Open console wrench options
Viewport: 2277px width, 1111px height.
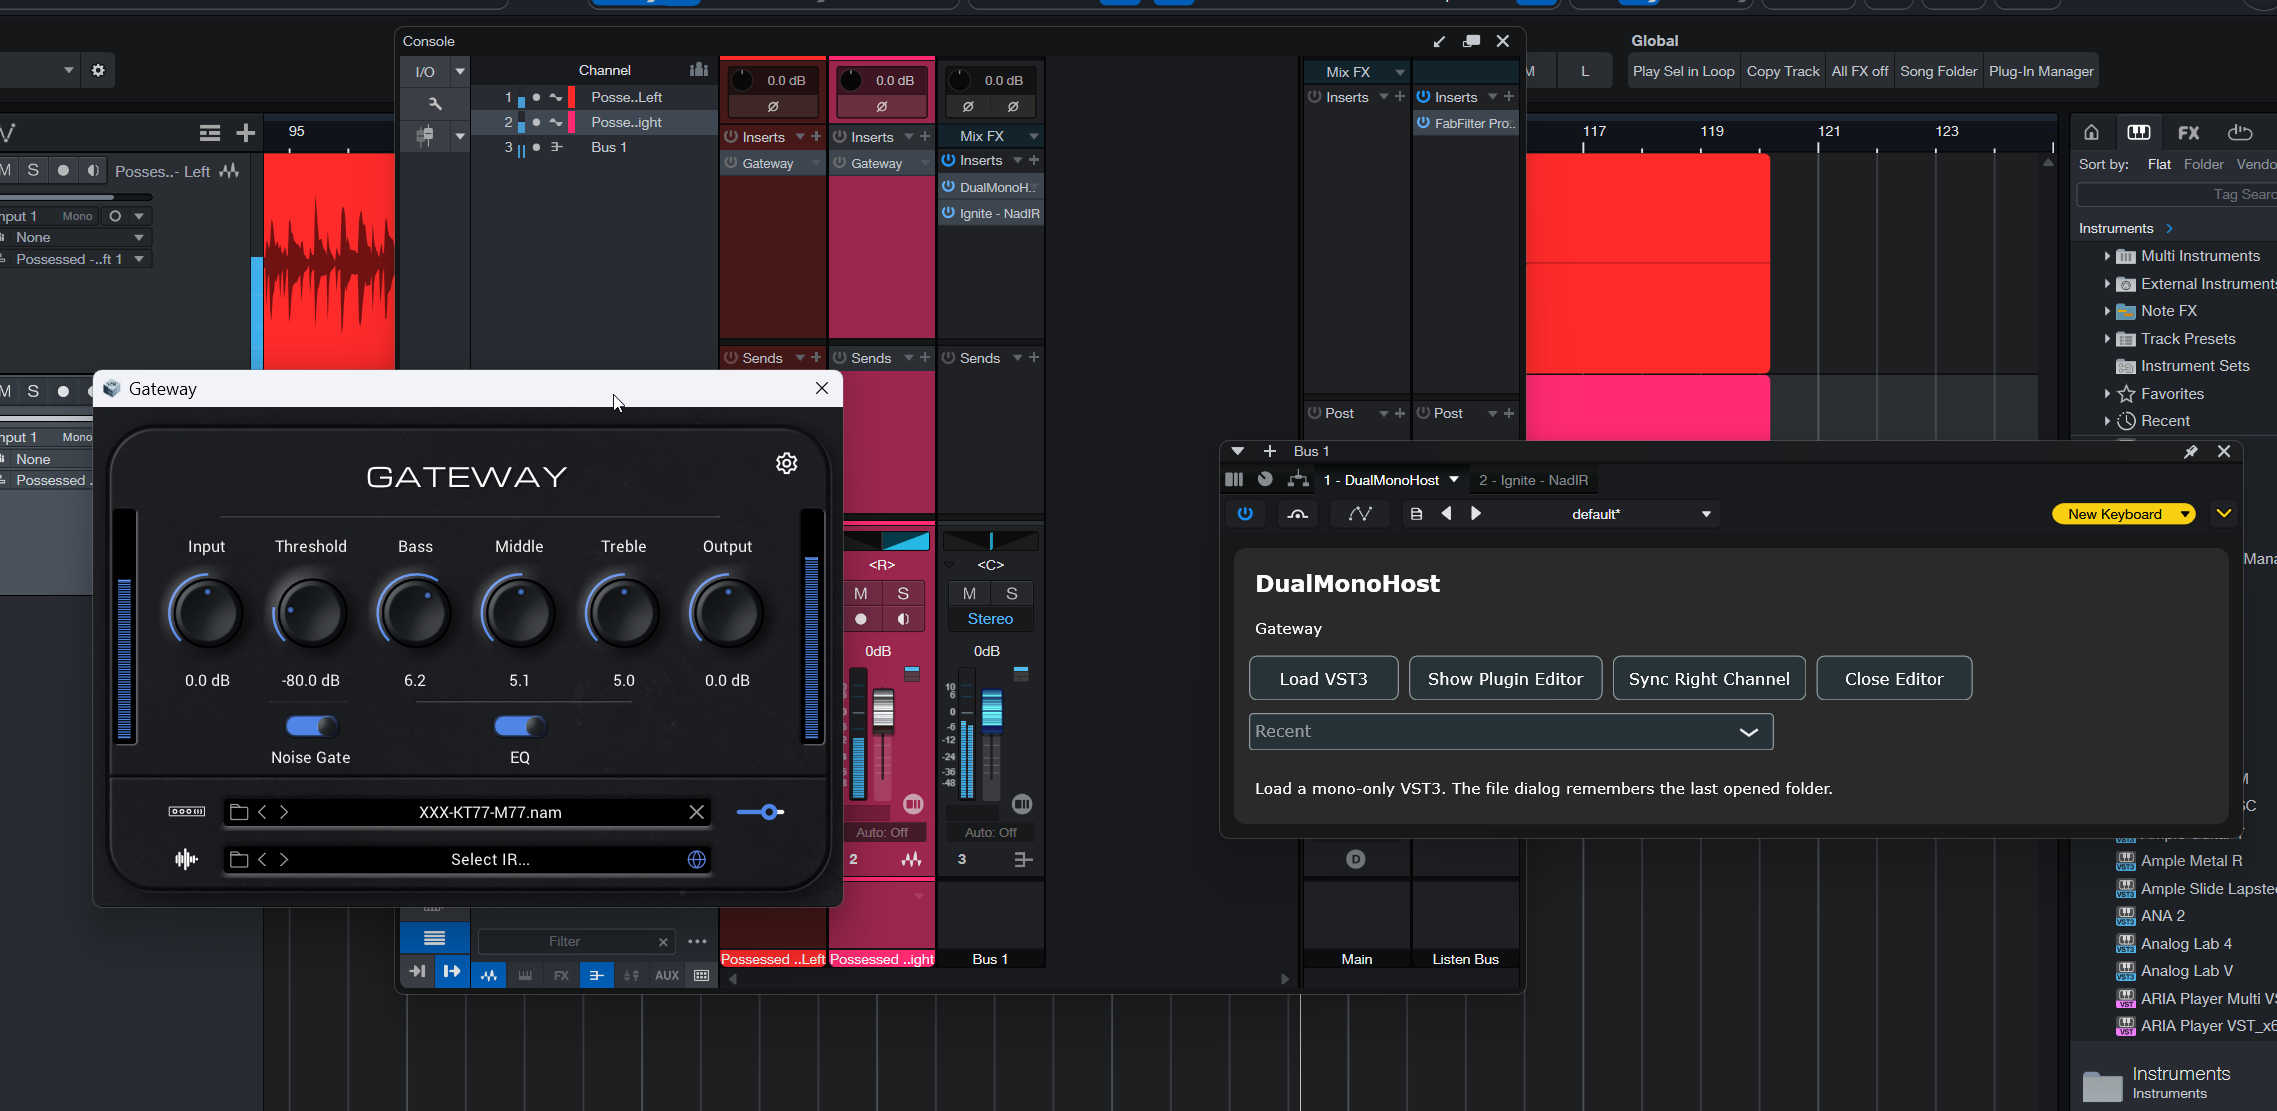434,103
